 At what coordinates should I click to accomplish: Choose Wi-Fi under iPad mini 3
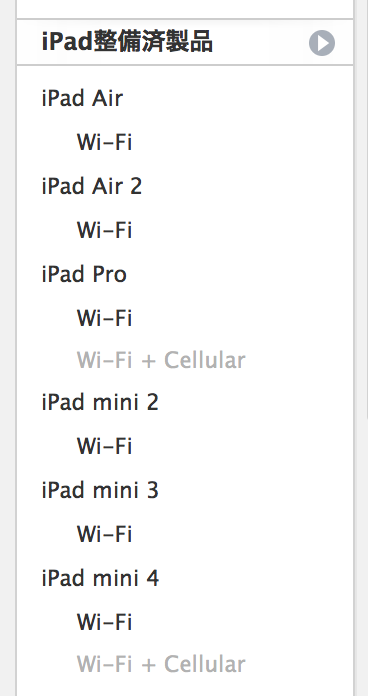(x=104, y=534)
